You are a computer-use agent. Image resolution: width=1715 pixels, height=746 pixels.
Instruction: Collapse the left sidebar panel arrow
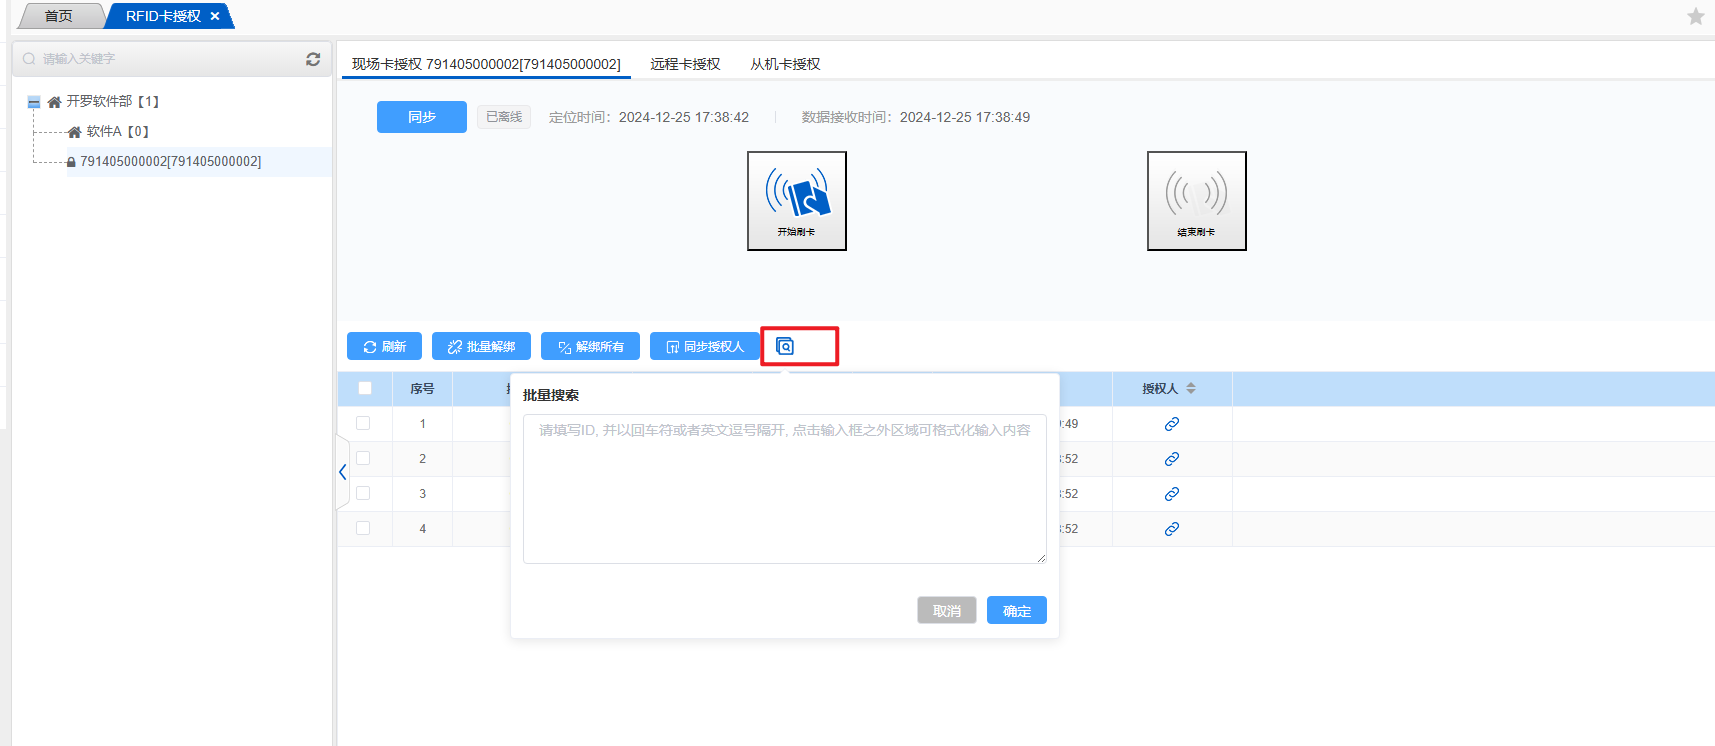tap(342, 472)
